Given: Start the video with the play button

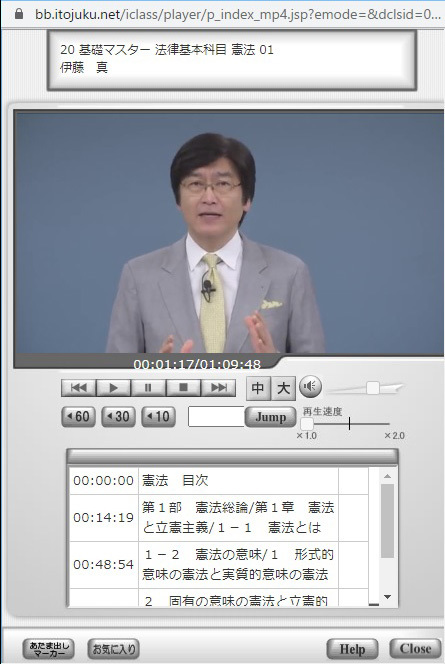Looking at the screenshot, I should 114,388.
